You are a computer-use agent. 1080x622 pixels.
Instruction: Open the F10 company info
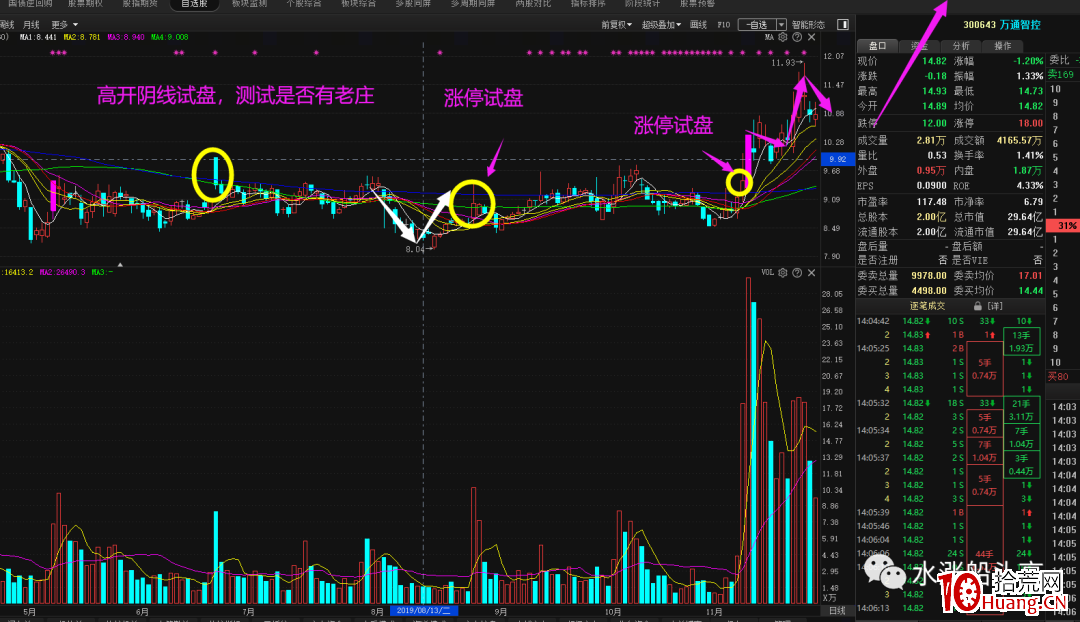click(723, 25)
